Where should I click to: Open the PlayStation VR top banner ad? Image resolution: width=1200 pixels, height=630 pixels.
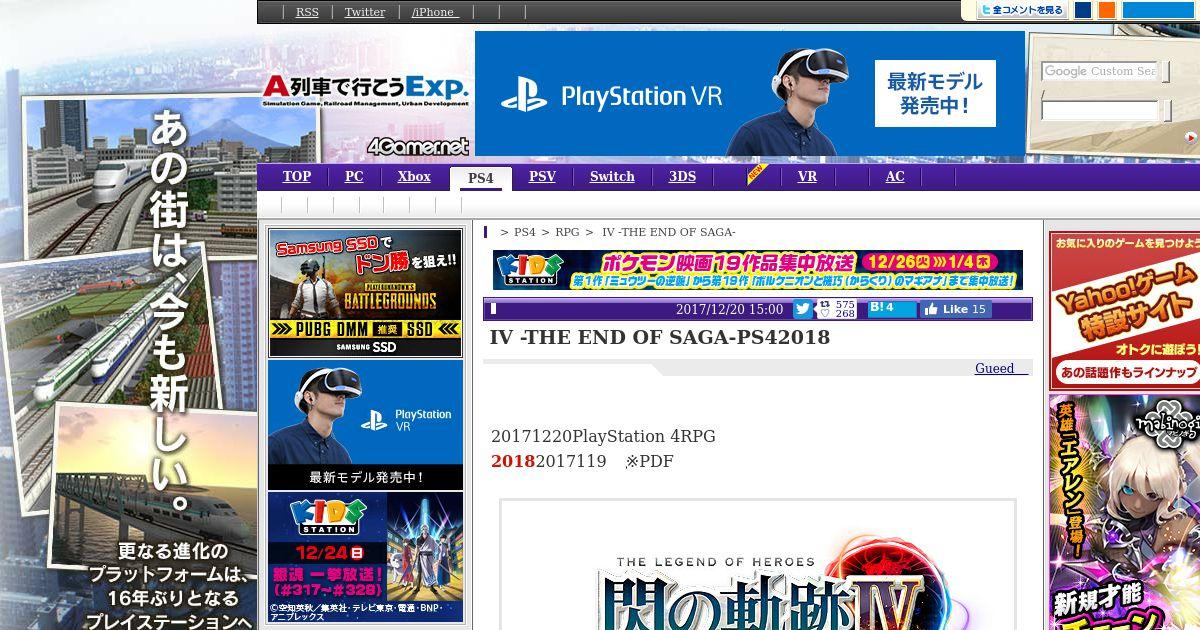(750, 94)
